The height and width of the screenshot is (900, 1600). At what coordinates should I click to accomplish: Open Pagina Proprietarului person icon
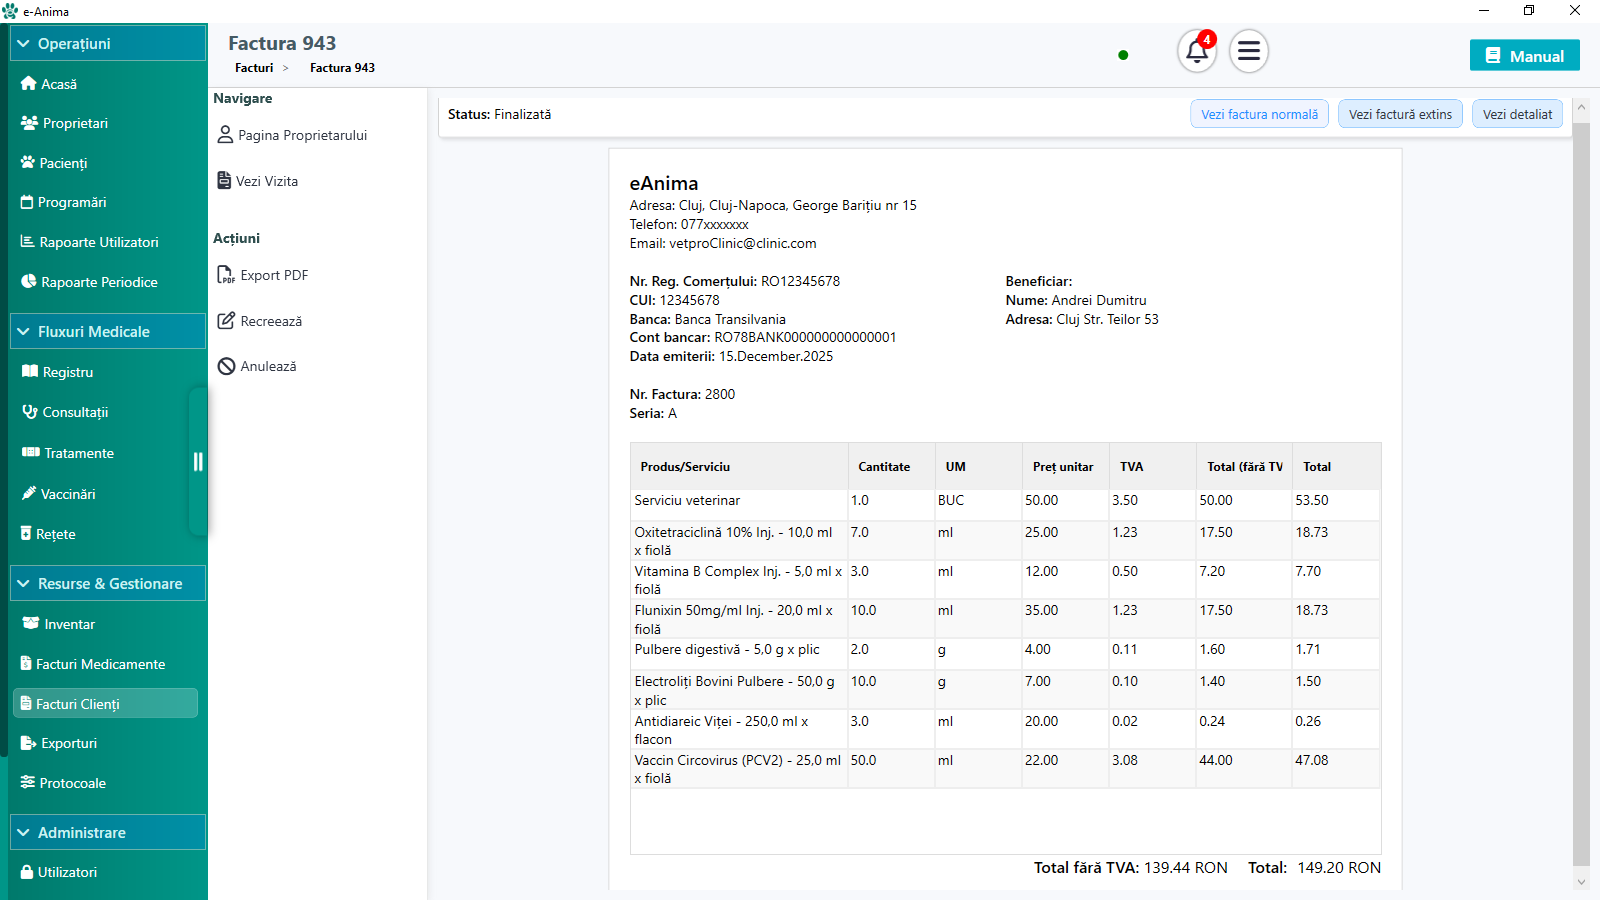coord(225,135)
